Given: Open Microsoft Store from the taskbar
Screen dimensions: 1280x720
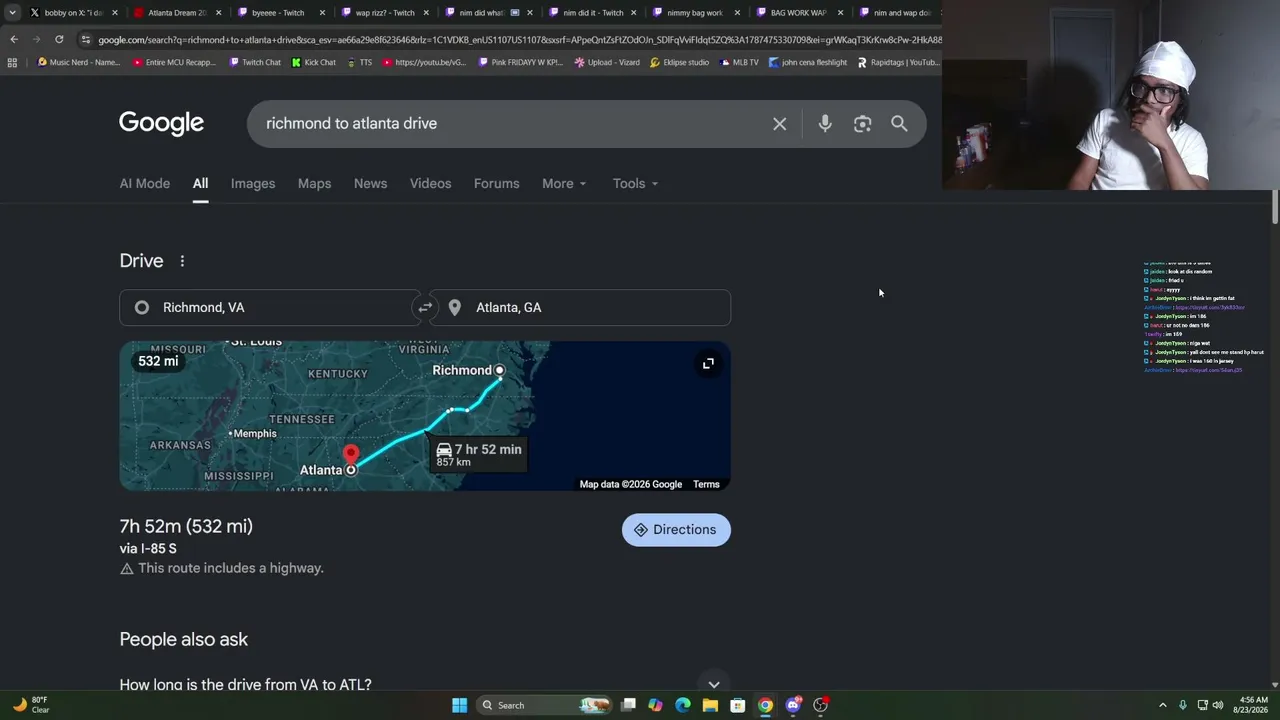Looking at the screenshot, I should [738, 705].
